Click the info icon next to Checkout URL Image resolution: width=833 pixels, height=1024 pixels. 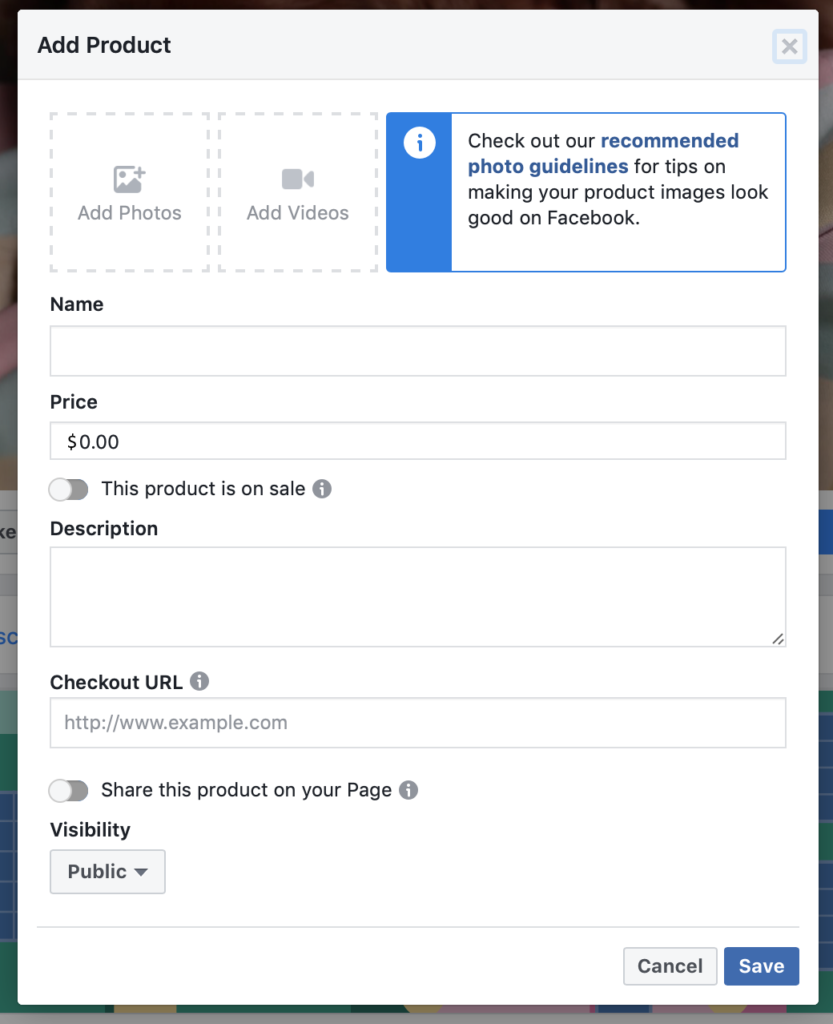(x=199, y=681)
